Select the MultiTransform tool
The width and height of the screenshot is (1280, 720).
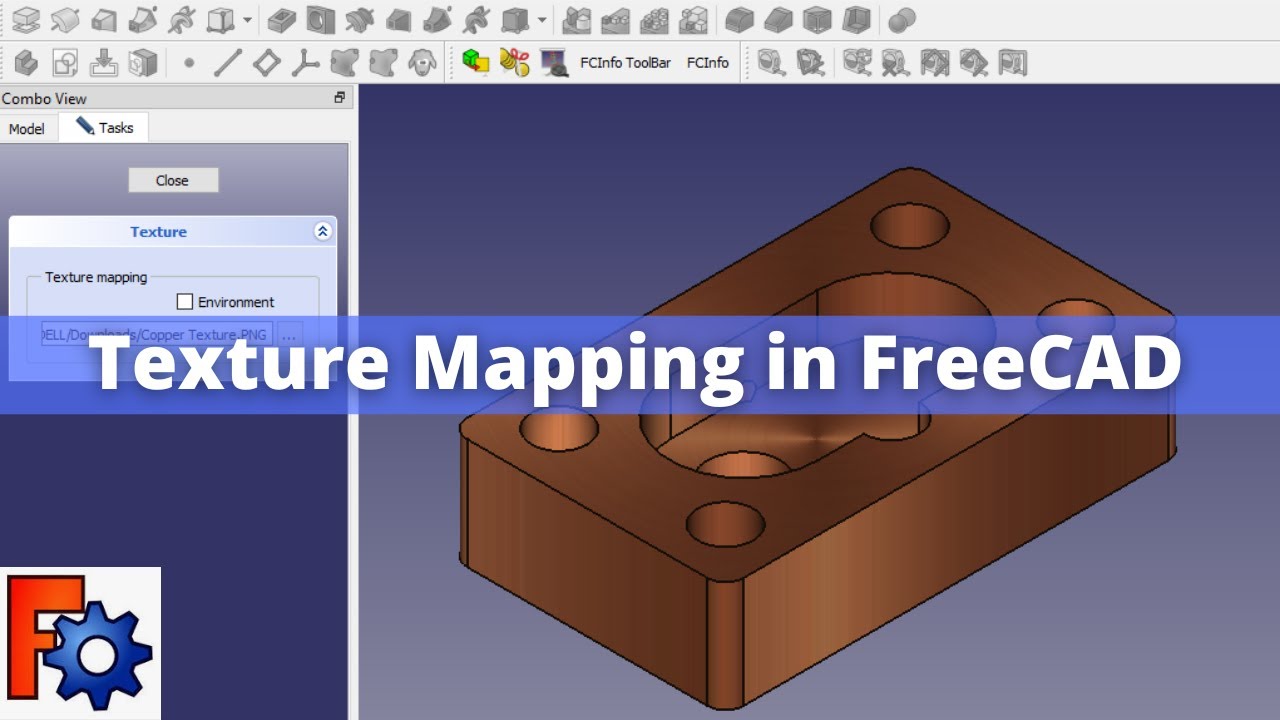pos(692,19)
